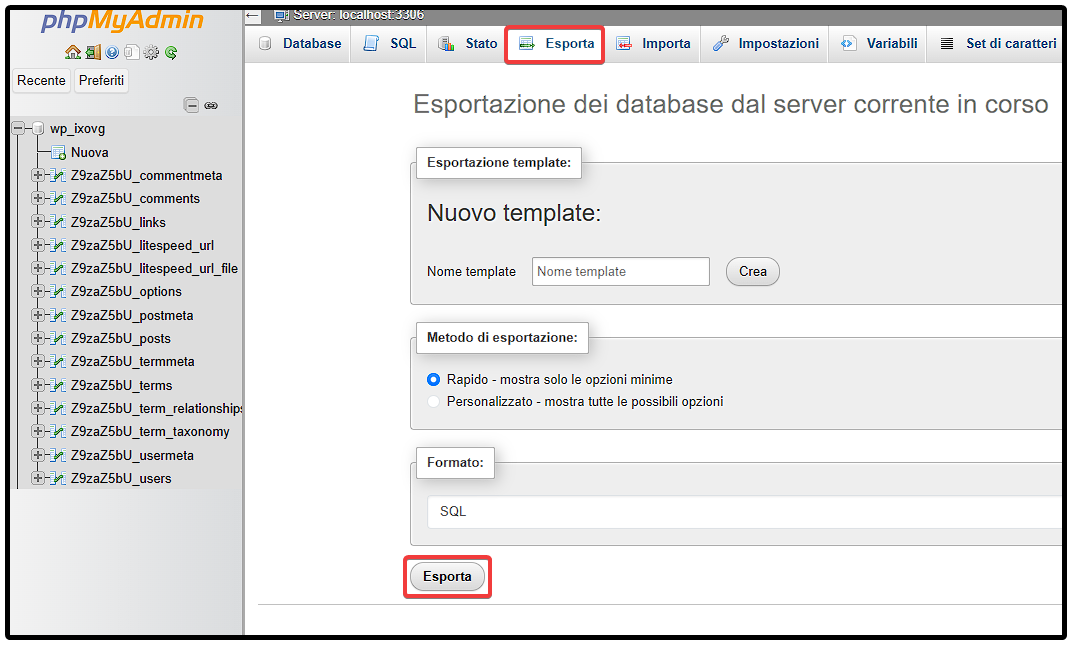Click table icon of Z9zaZ5bU_options
The height and width of the screenshot is (645, 1072).
pyautogui.click(x=59, y=292)
